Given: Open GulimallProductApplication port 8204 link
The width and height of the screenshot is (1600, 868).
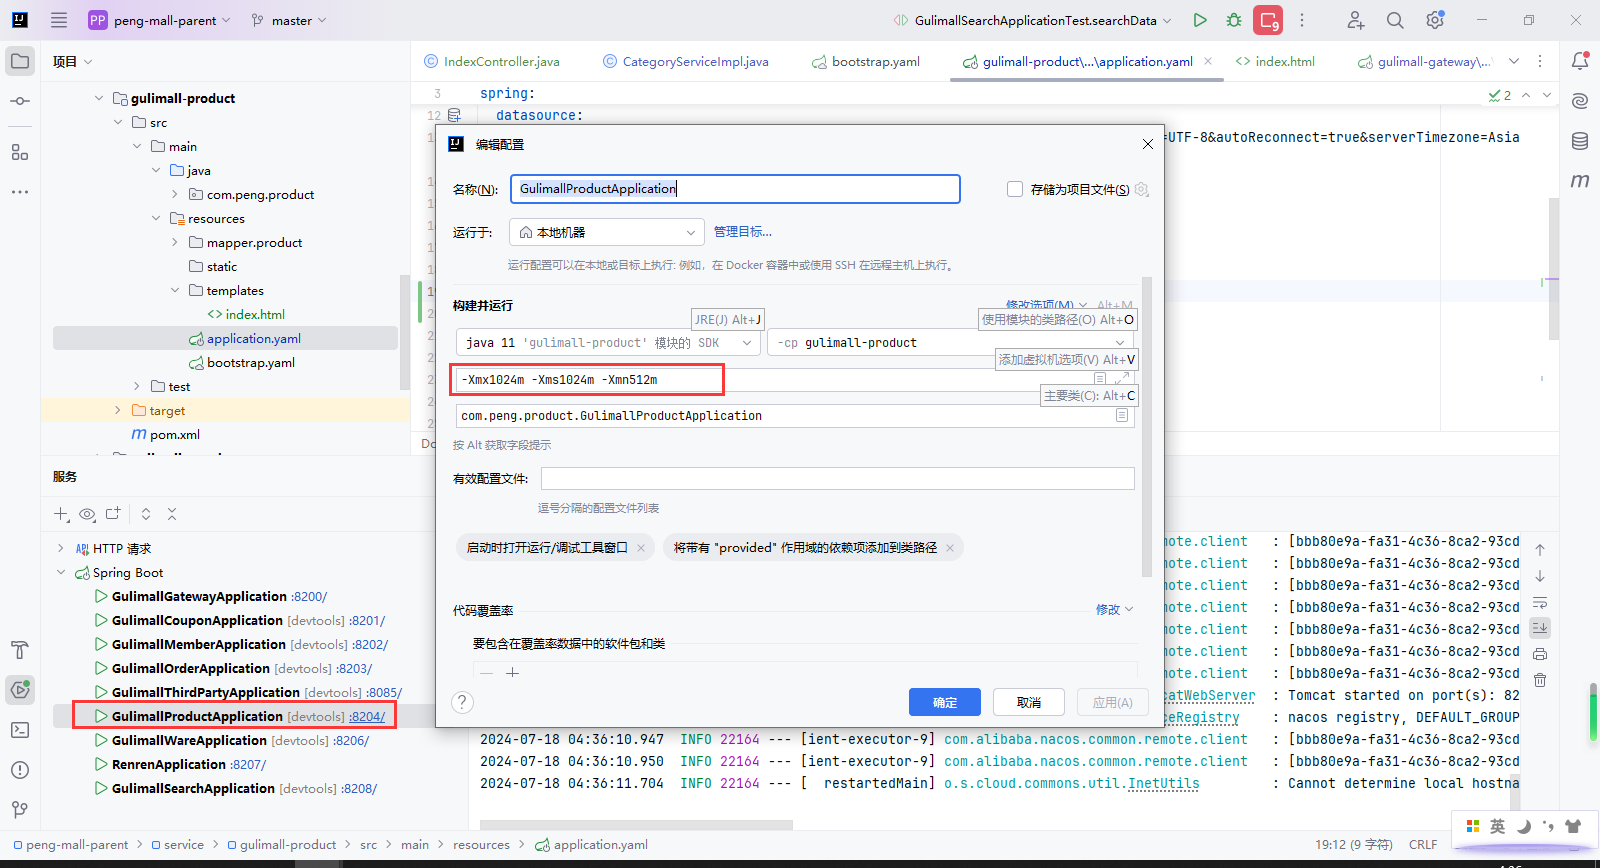Looking at the screenshot, I should (x=366, y=717).
